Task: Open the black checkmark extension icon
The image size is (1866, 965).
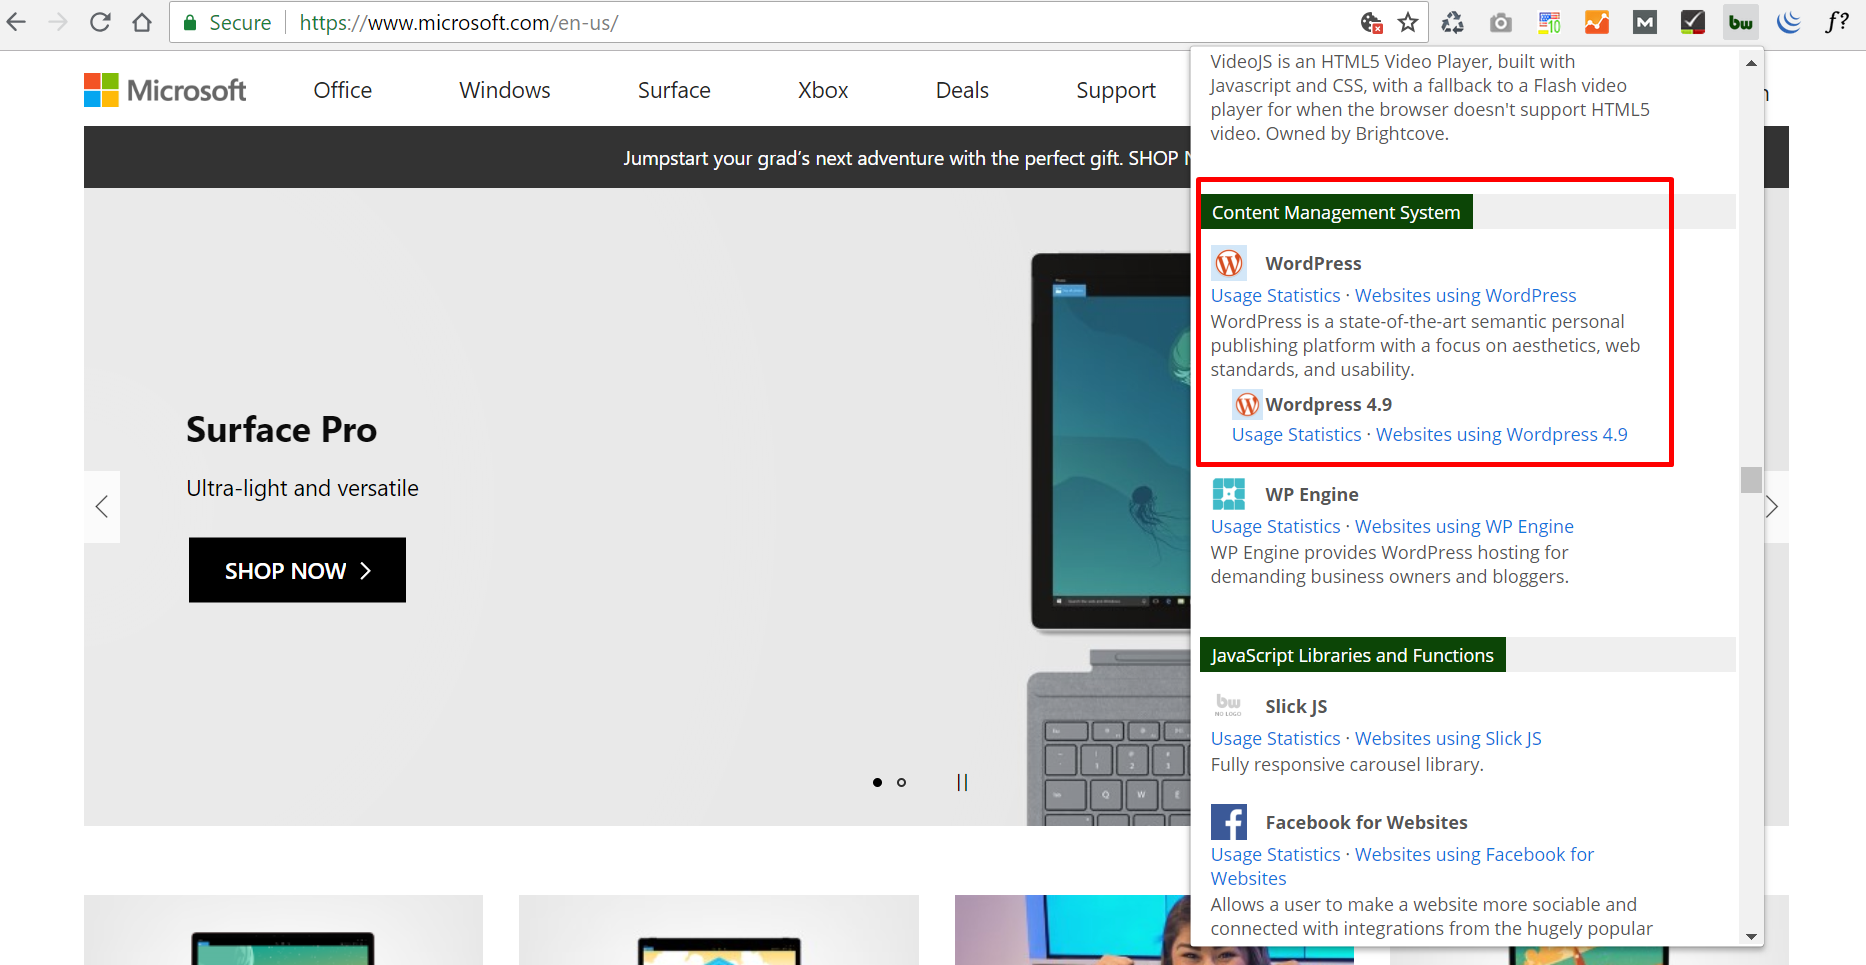Action: point(1693,22)
